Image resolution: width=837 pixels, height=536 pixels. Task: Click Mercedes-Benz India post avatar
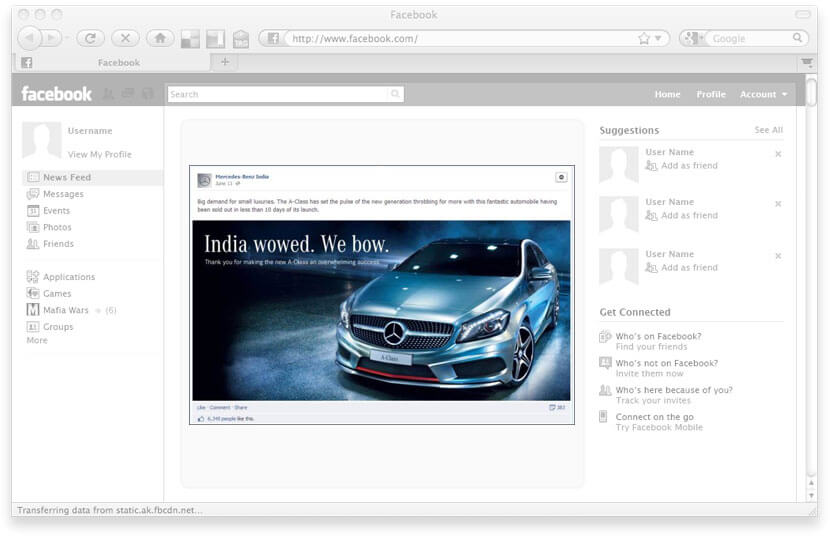pyautogui.click(x=204, y=180)
